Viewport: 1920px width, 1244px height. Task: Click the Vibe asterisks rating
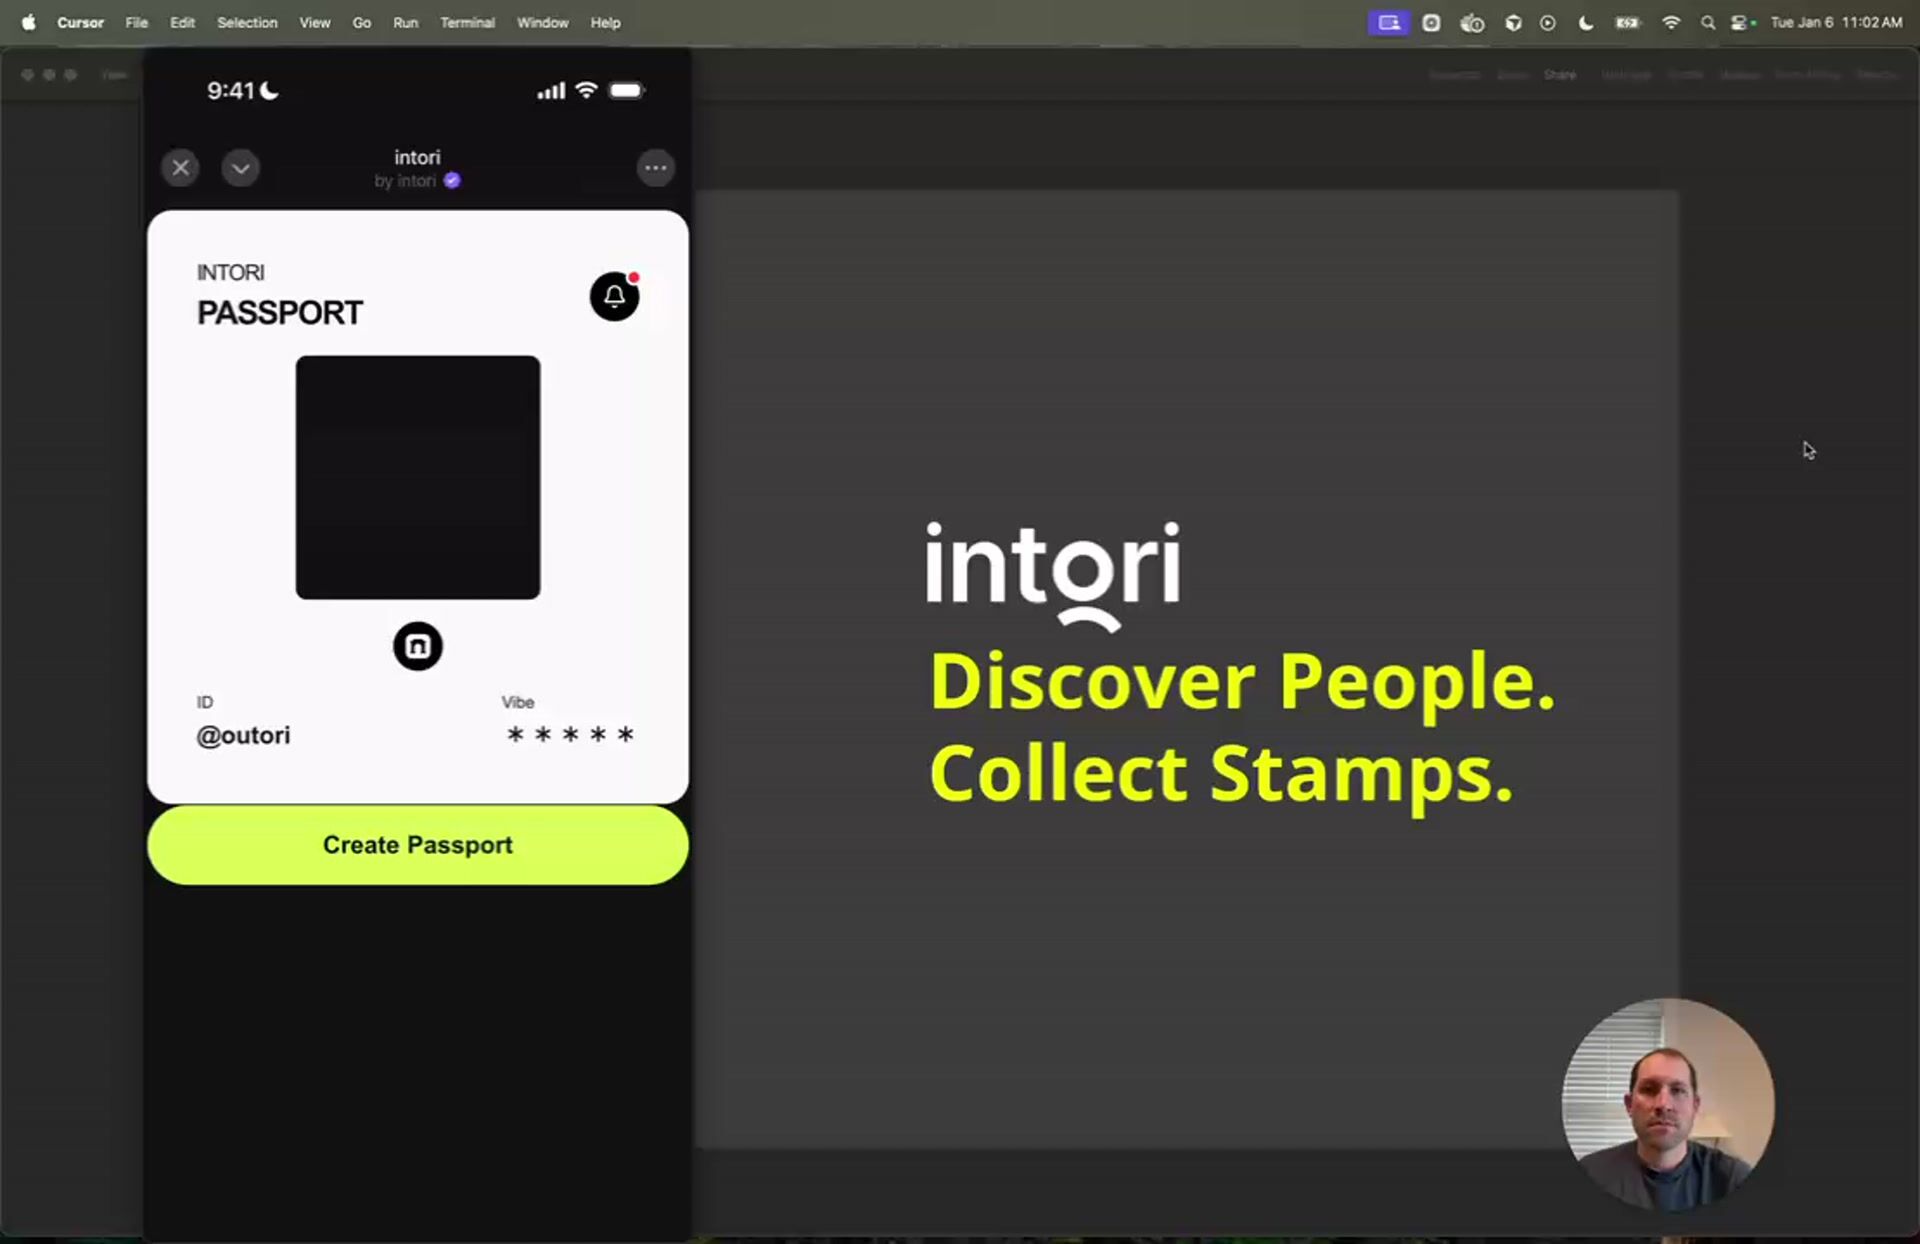[570, 735]
